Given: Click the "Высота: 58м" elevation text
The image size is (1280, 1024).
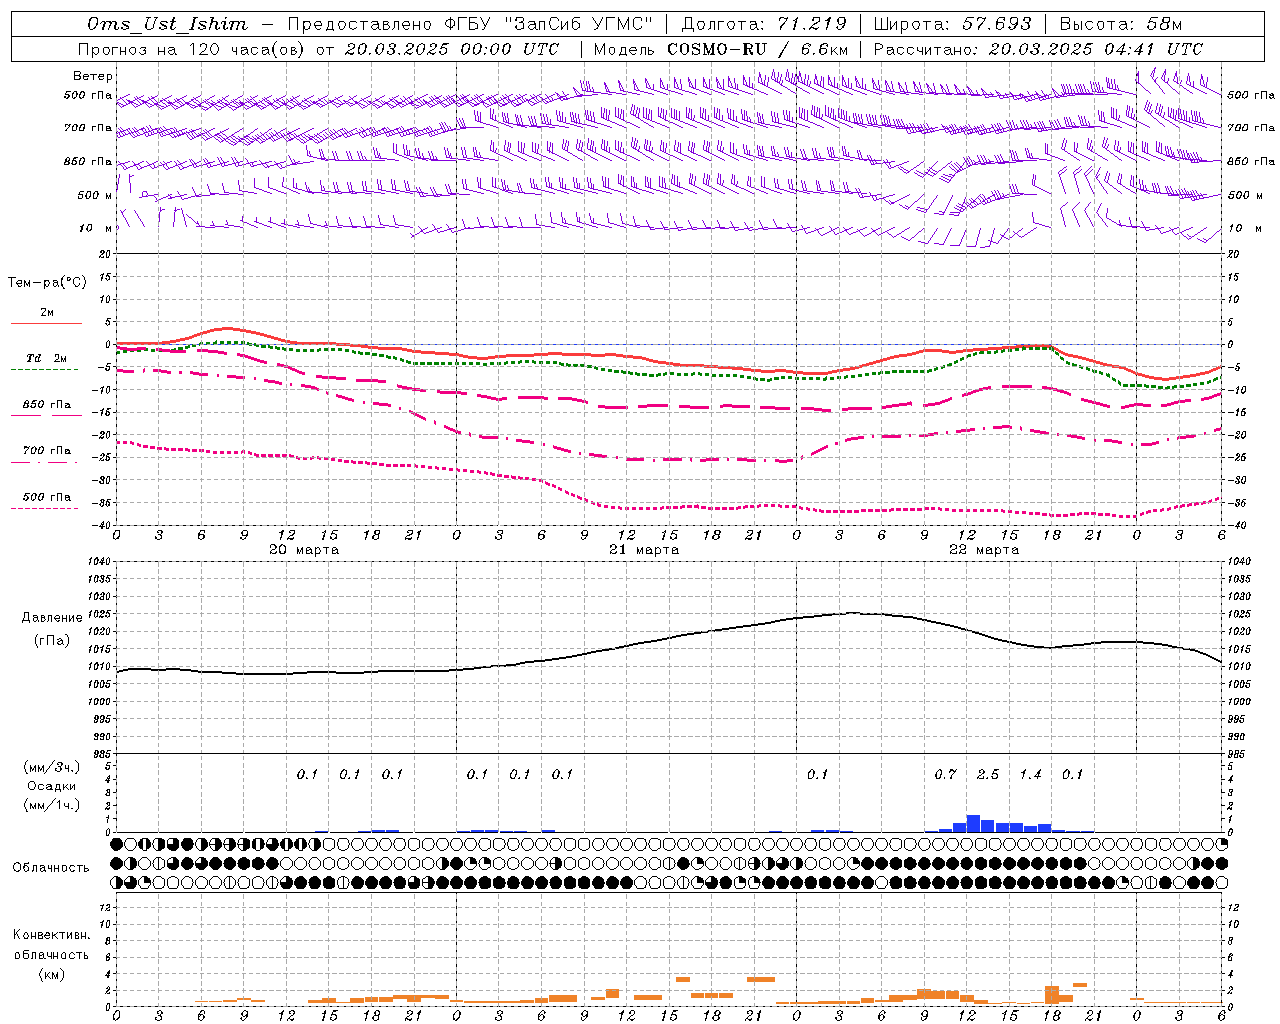Looking at the screenshot, I should tap(1121, 24).
